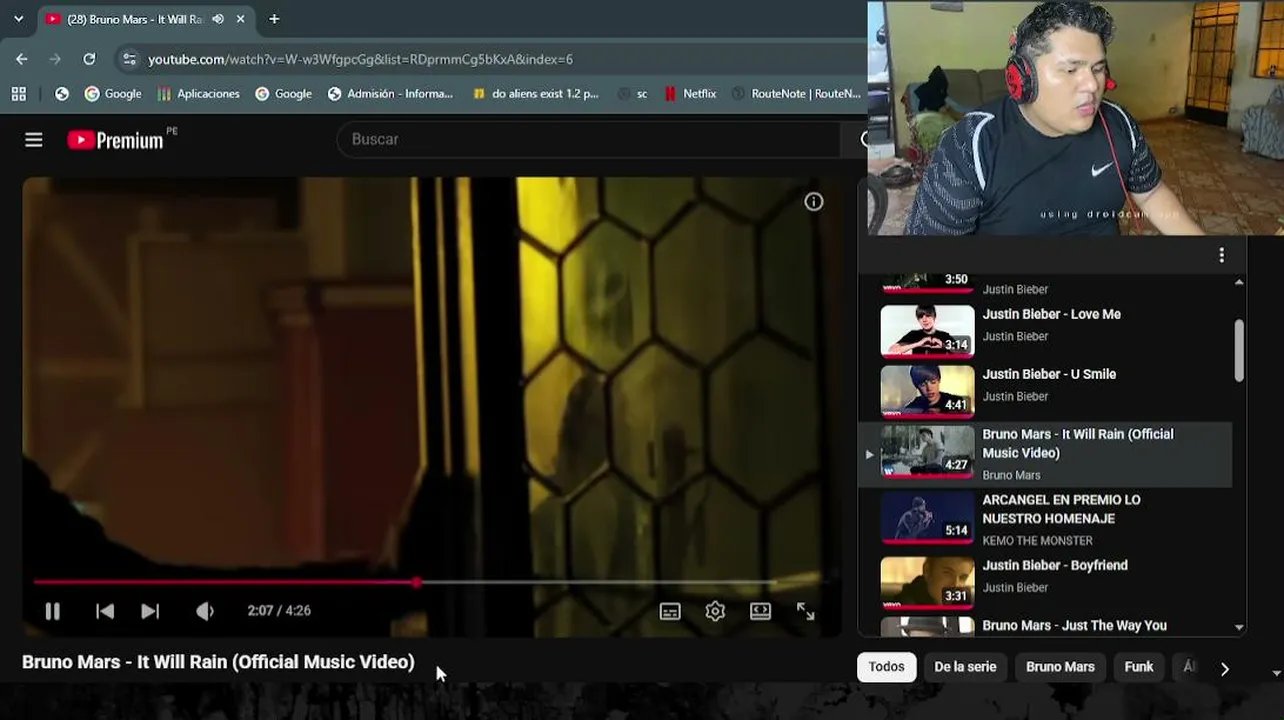Play Justin Bieber - Boyfriend thumbnail
1284x720 pixels.
click(927, 583)
